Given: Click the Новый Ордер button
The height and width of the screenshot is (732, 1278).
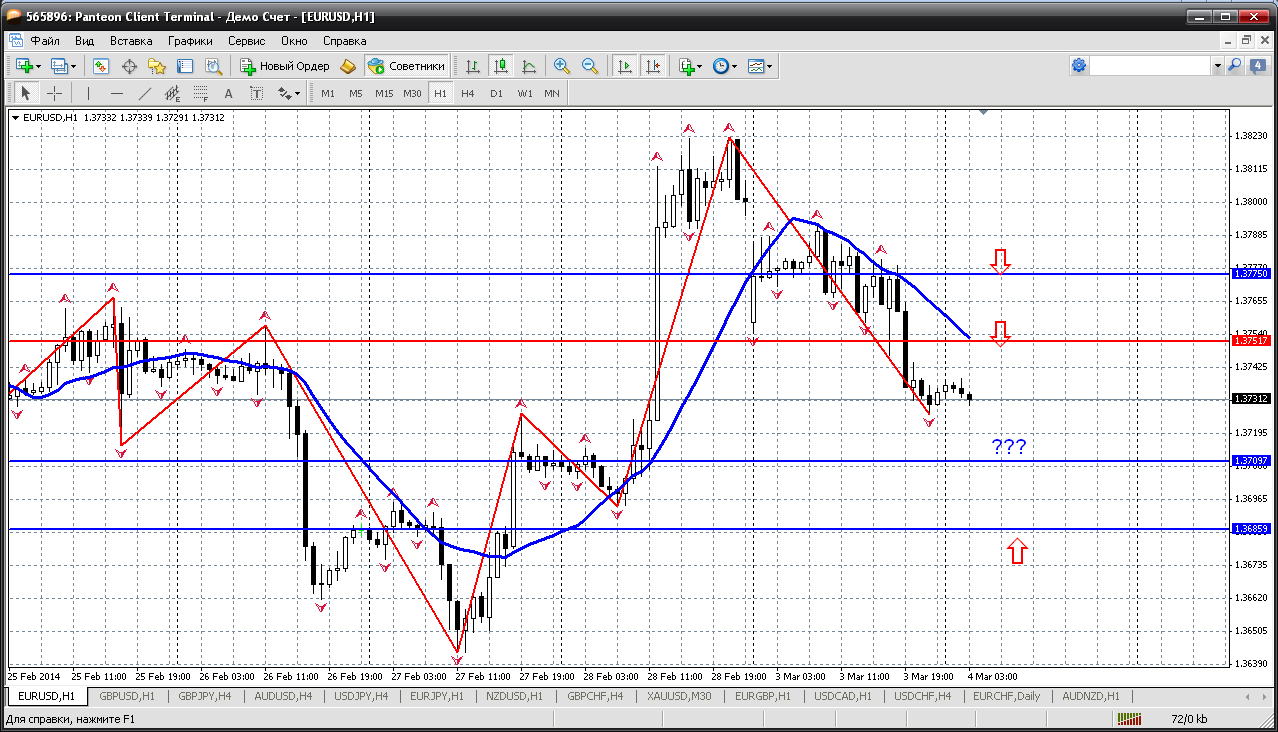Looking at the screenshot, I should click(x=284, y=66).
